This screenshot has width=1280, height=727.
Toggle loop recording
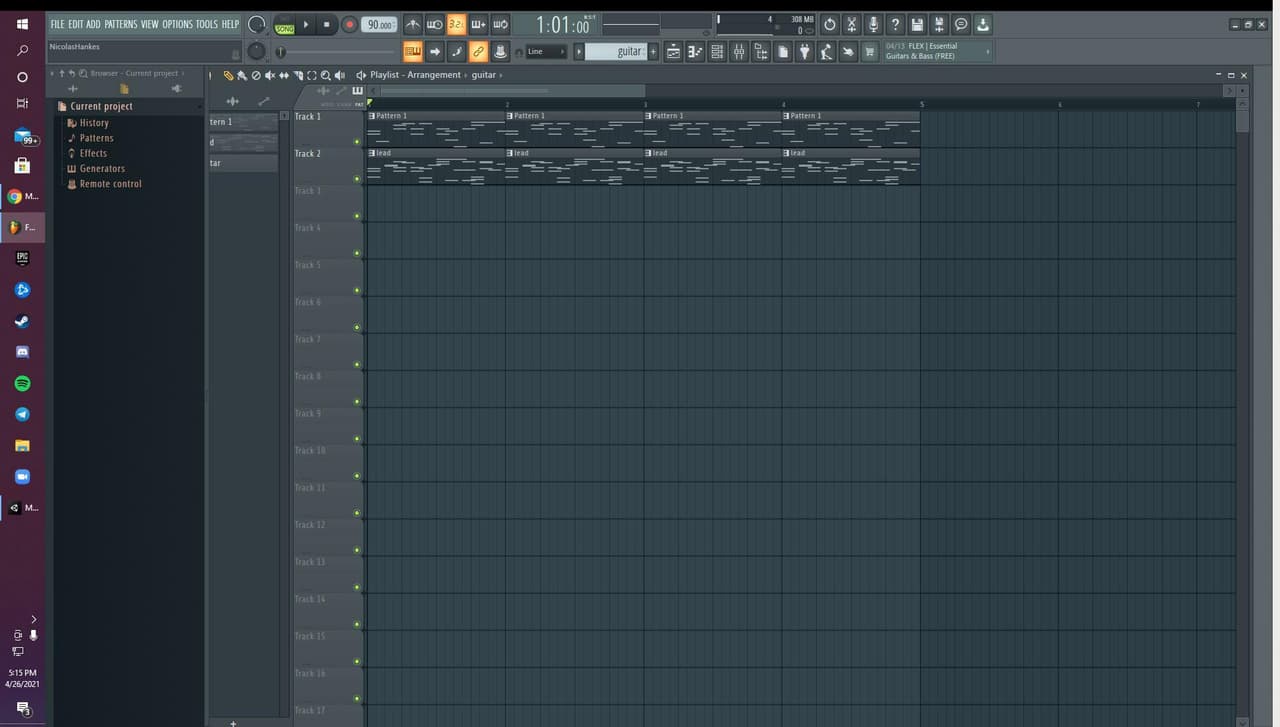(x=500, y=24)
